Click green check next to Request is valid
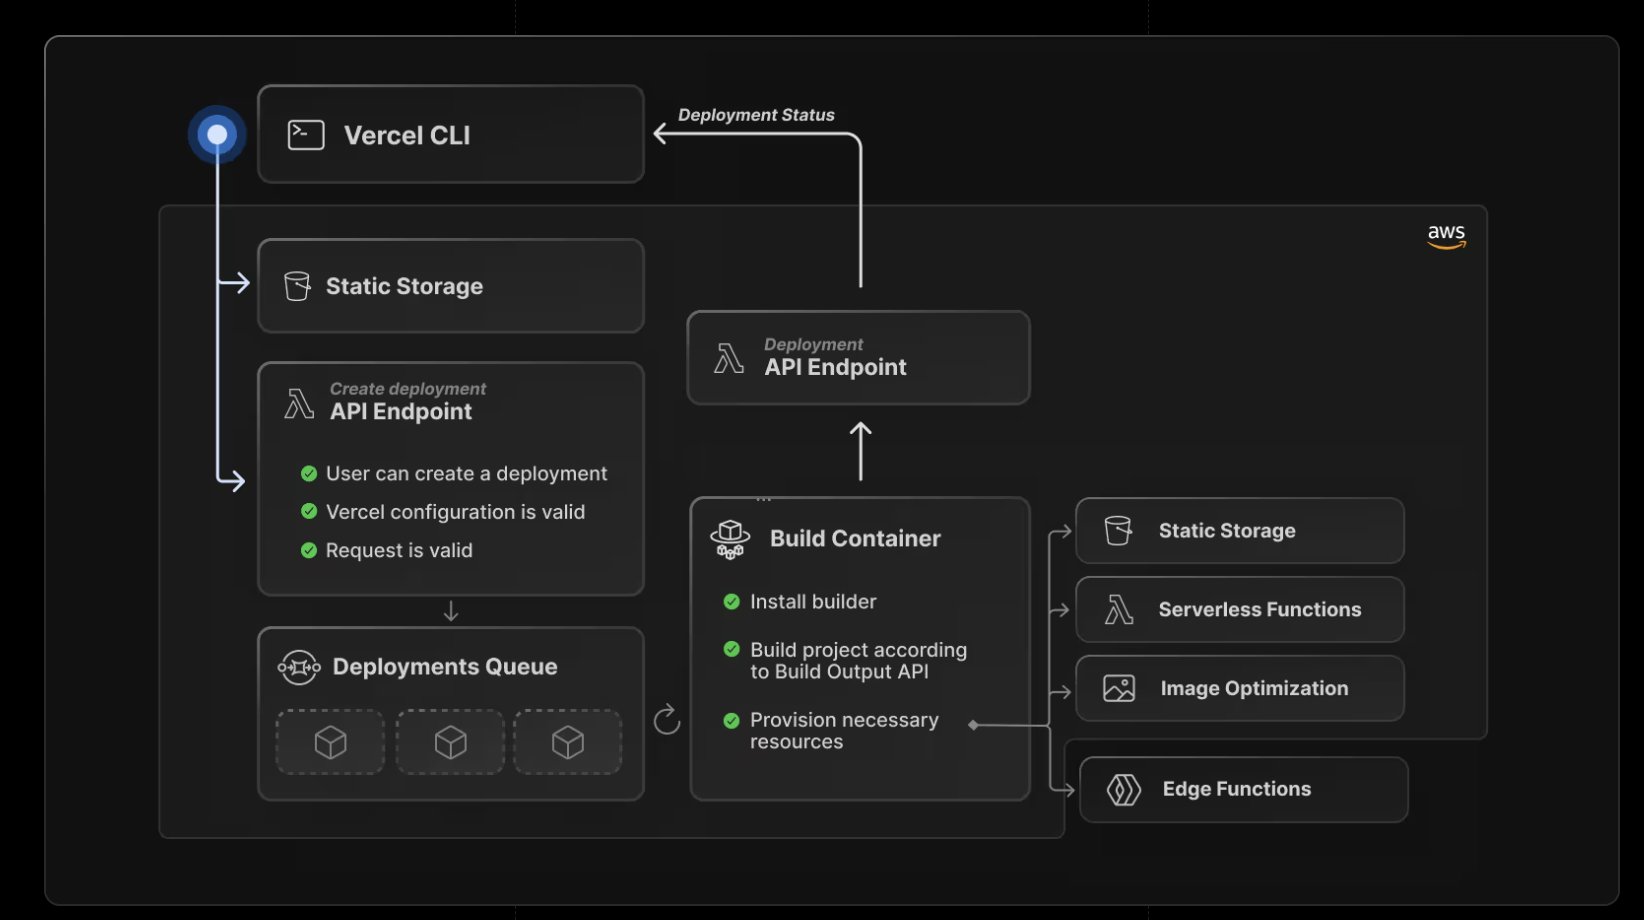This screenshot has height=920, width=1644. 309,550
